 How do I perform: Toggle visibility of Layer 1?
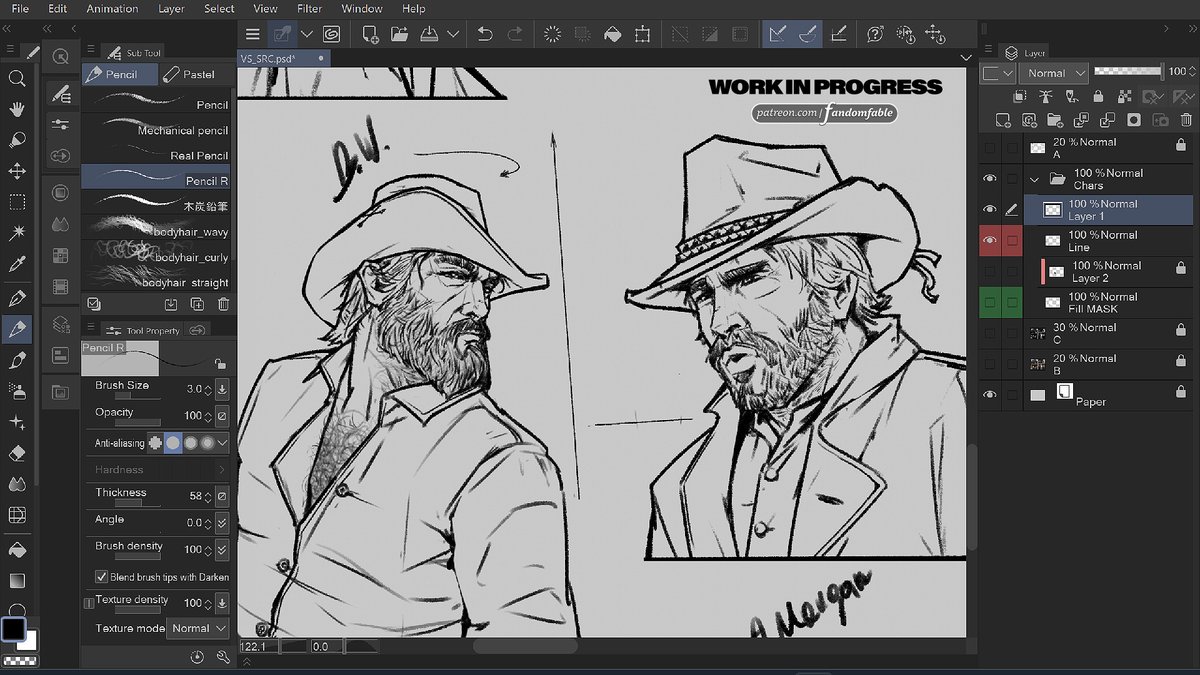click(x=990, y=210)
